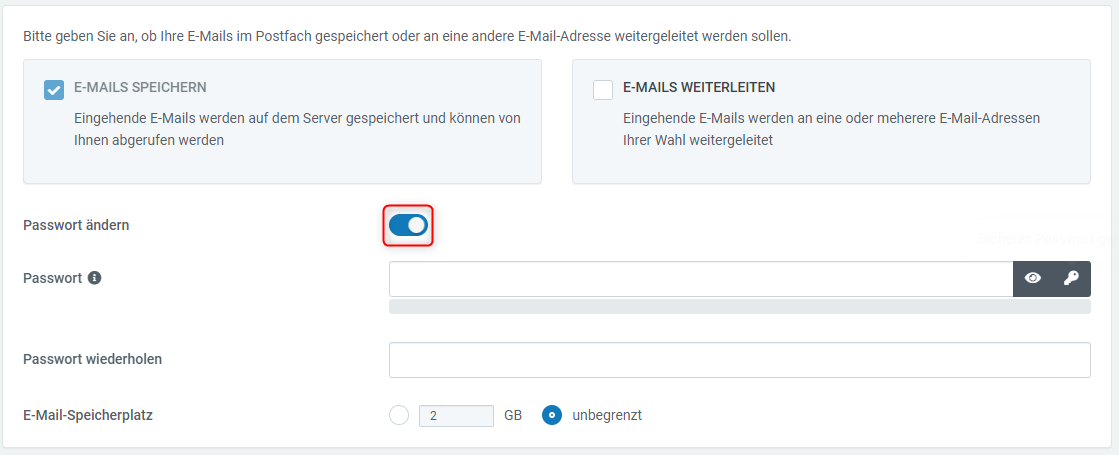Select the limited GB storage radio button
This screenshot has height=455, width=1119.
coord(399,415)
